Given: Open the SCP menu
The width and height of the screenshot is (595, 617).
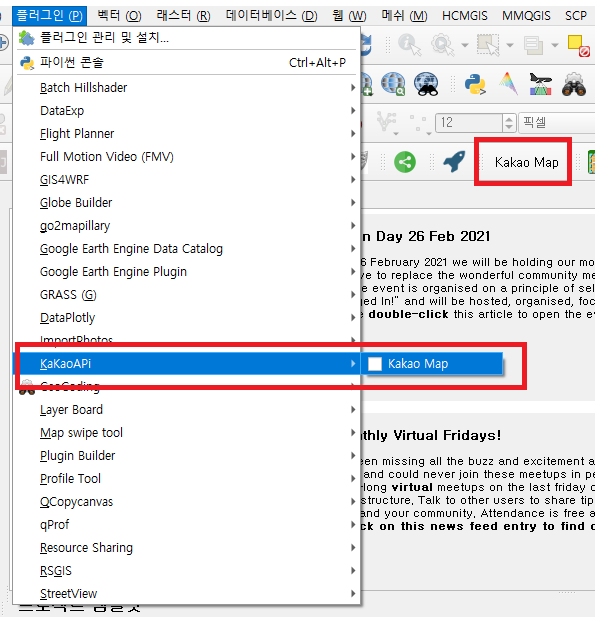Looking at the screenshot, I should 576,16.
